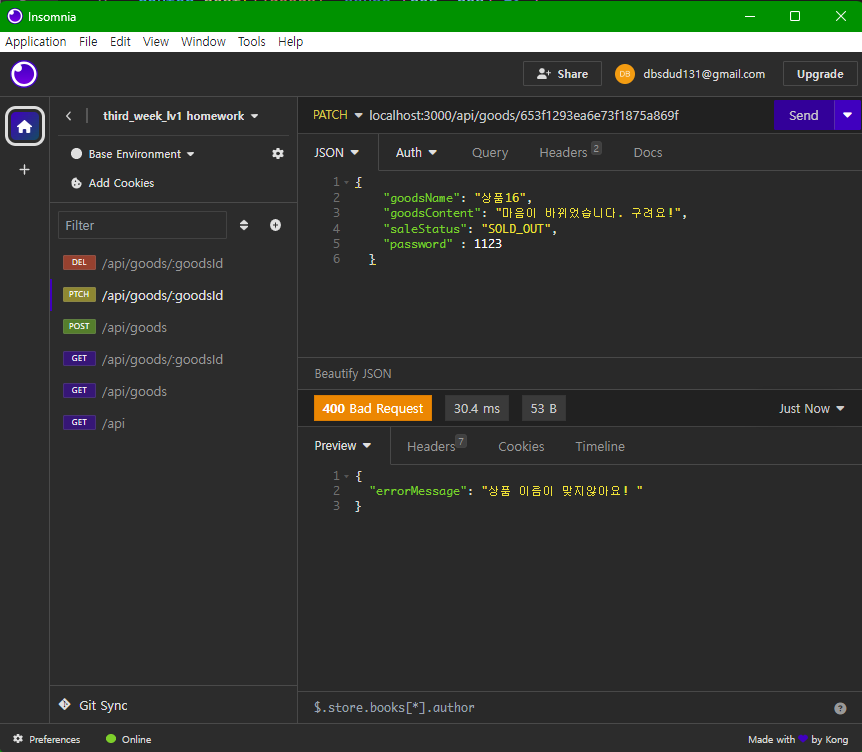Screen dimensions: 862x752
Task: Open environment settings gear icon
Action: click(278, 154)
